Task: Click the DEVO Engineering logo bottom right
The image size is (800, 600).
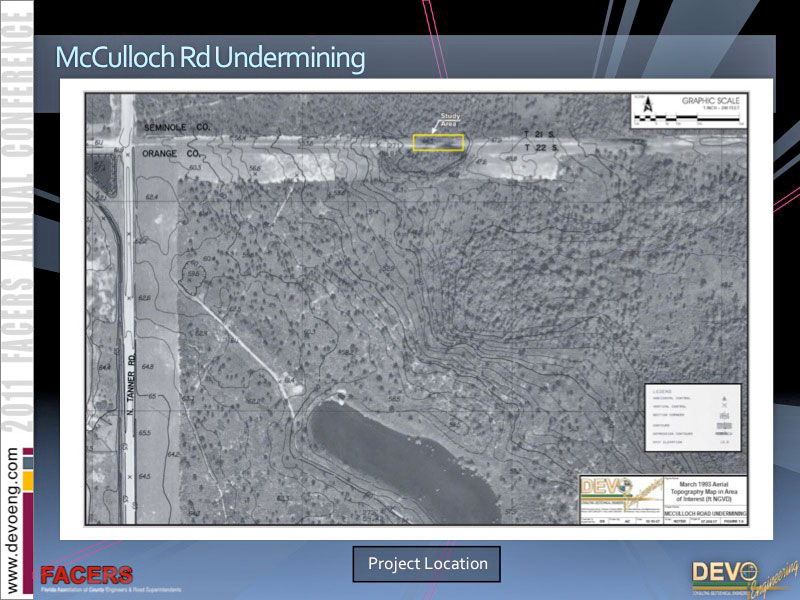Action: pos(738,576)
